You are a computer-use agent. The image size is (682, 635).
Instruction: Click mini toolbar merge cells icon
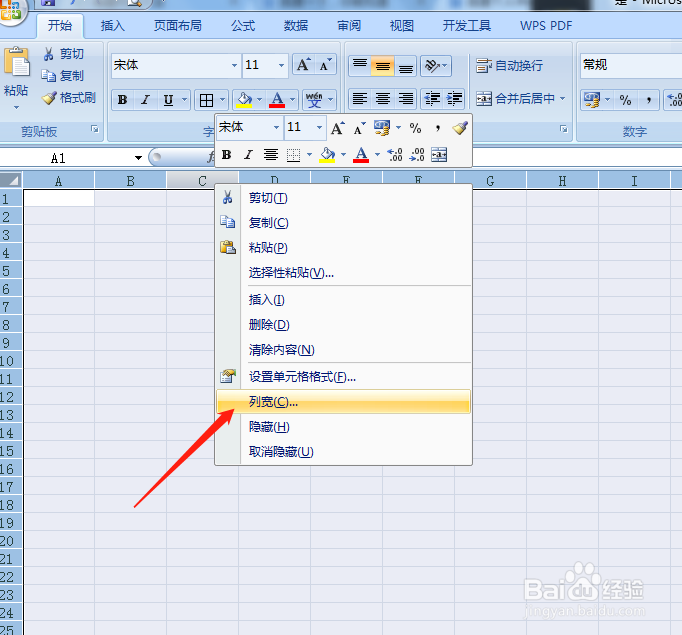[x=439, y=155]
